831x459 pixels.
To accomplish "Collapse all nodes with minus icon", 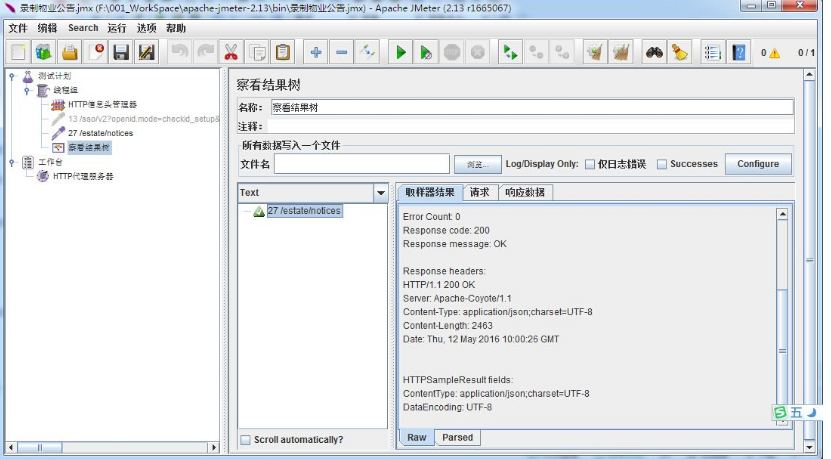I will (x=342, y=52).
